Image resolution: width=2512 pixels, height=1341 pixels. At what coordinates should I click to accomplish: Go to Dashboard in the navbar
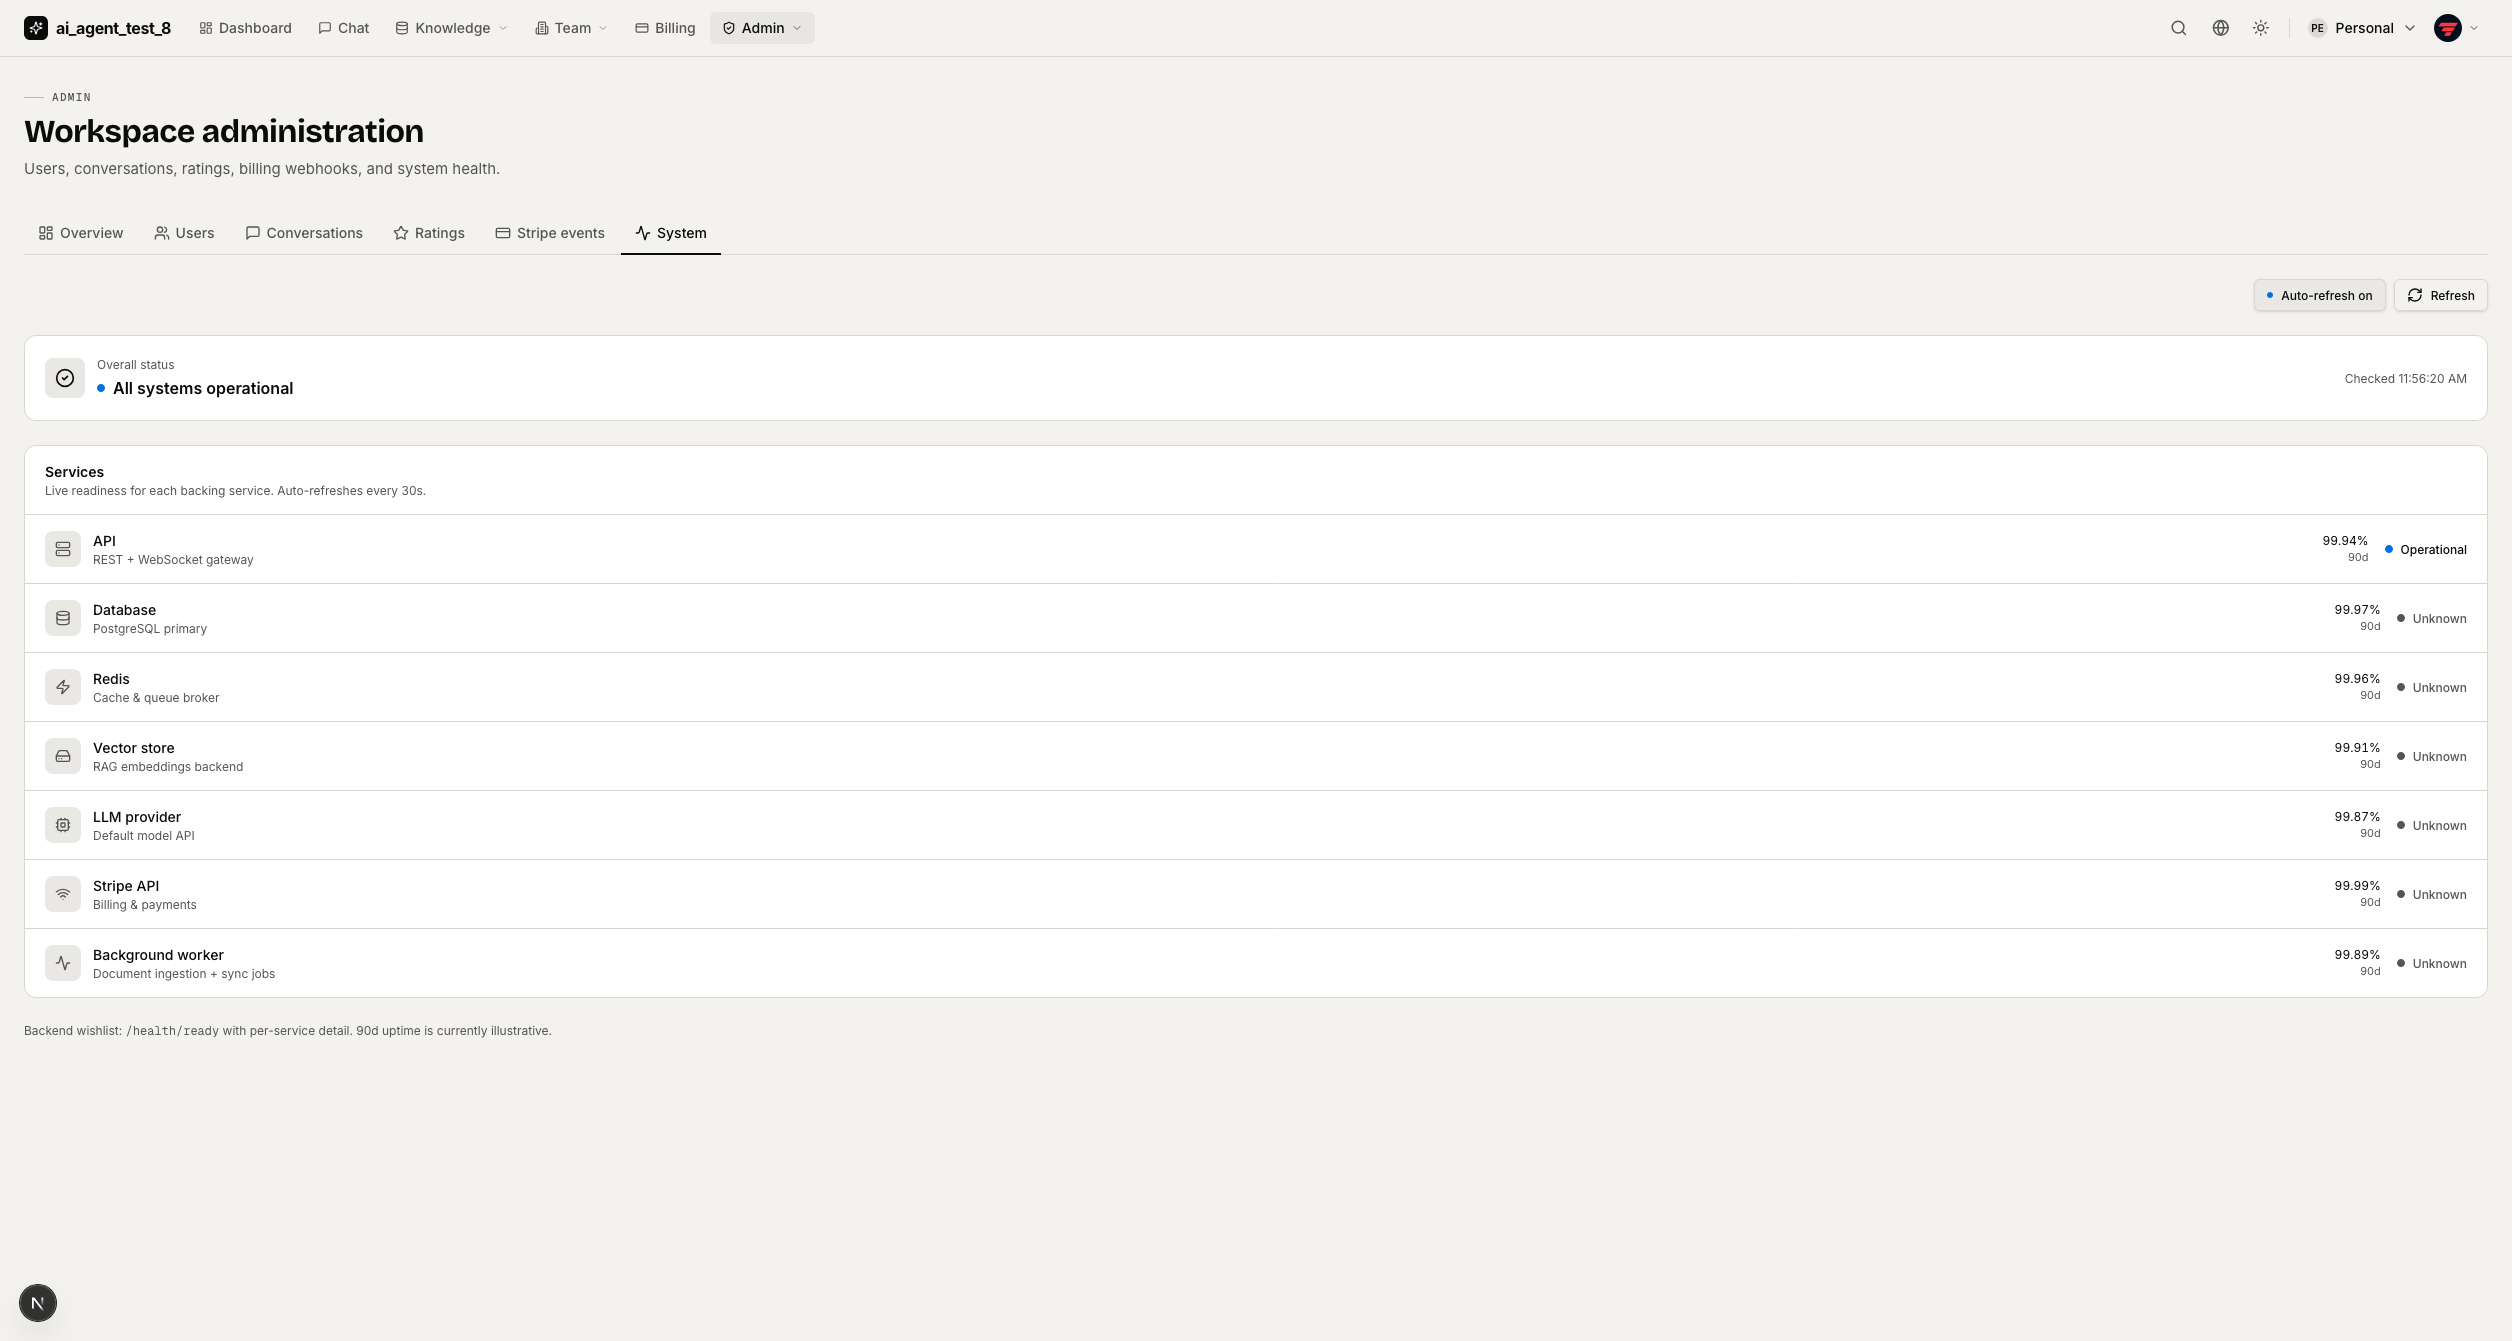tap(245, 28)
